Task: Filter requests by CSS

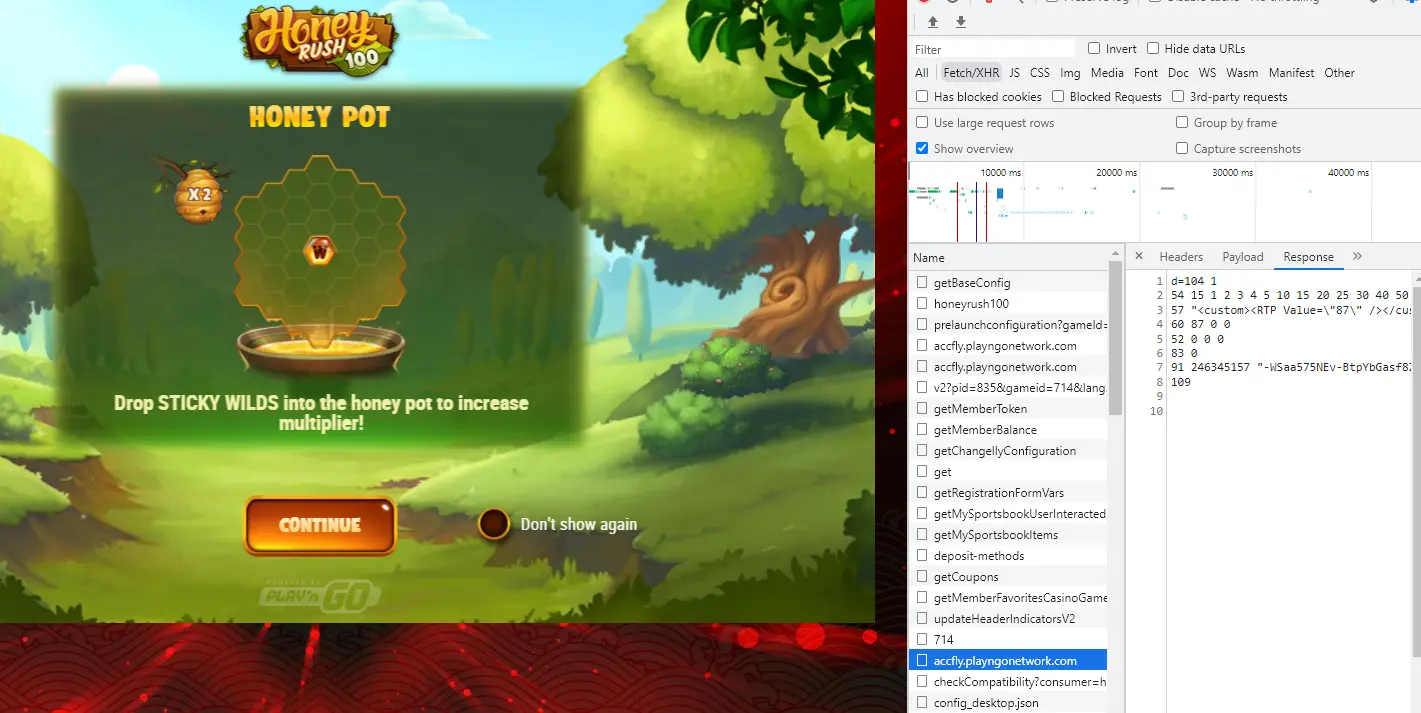Action: pyautogui.click(x=1040, y=73)
